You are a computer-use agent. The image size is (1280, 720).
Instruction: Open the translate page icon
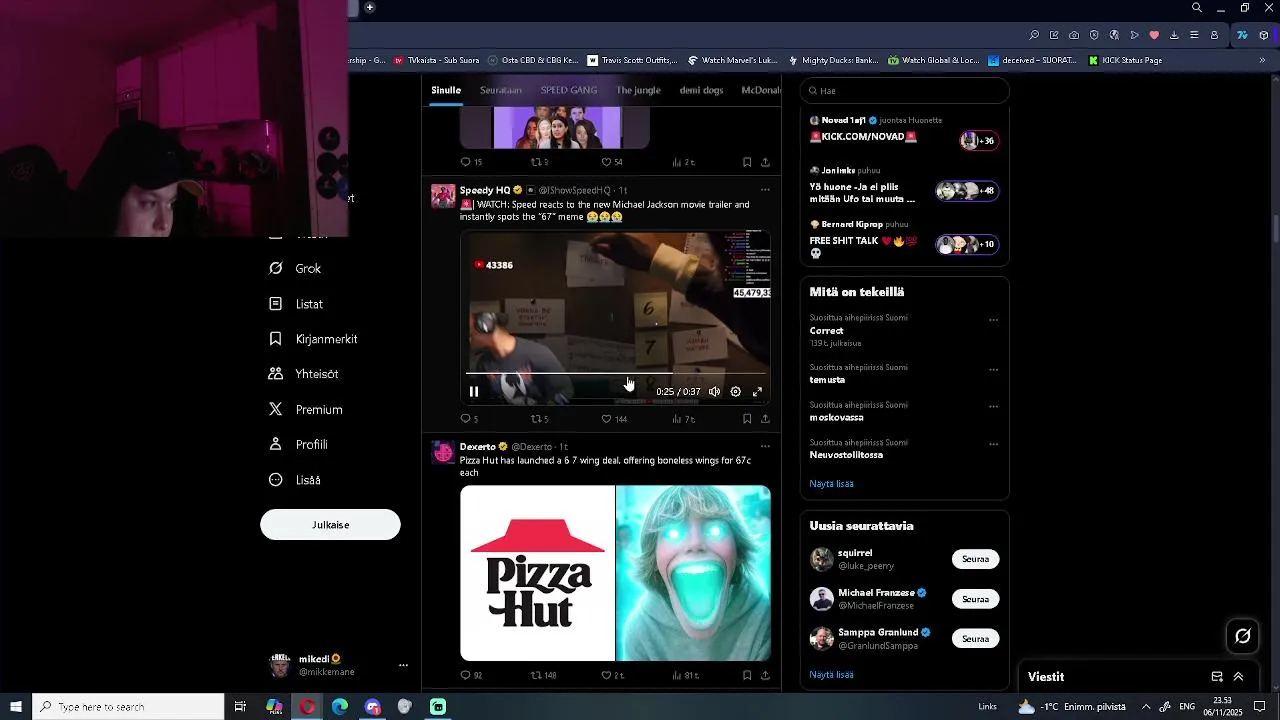tap(1114, 35)
